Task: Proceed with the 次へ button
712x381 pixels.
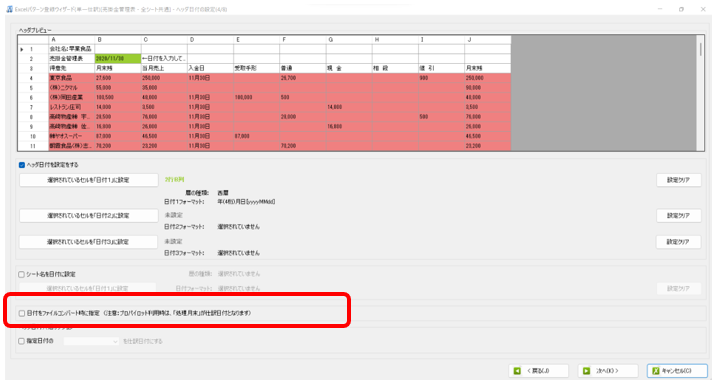Action: pyautogui.click(x=608, y=371)
